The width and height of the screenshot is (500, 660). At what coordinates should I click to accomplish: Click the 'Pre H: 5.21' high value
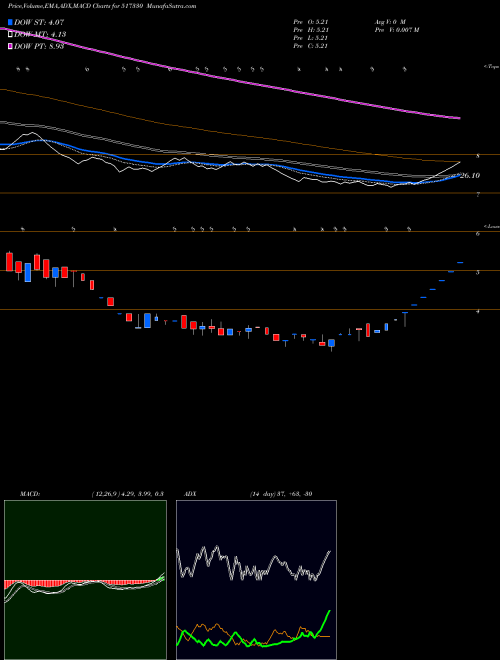click(x=311, y=30)
